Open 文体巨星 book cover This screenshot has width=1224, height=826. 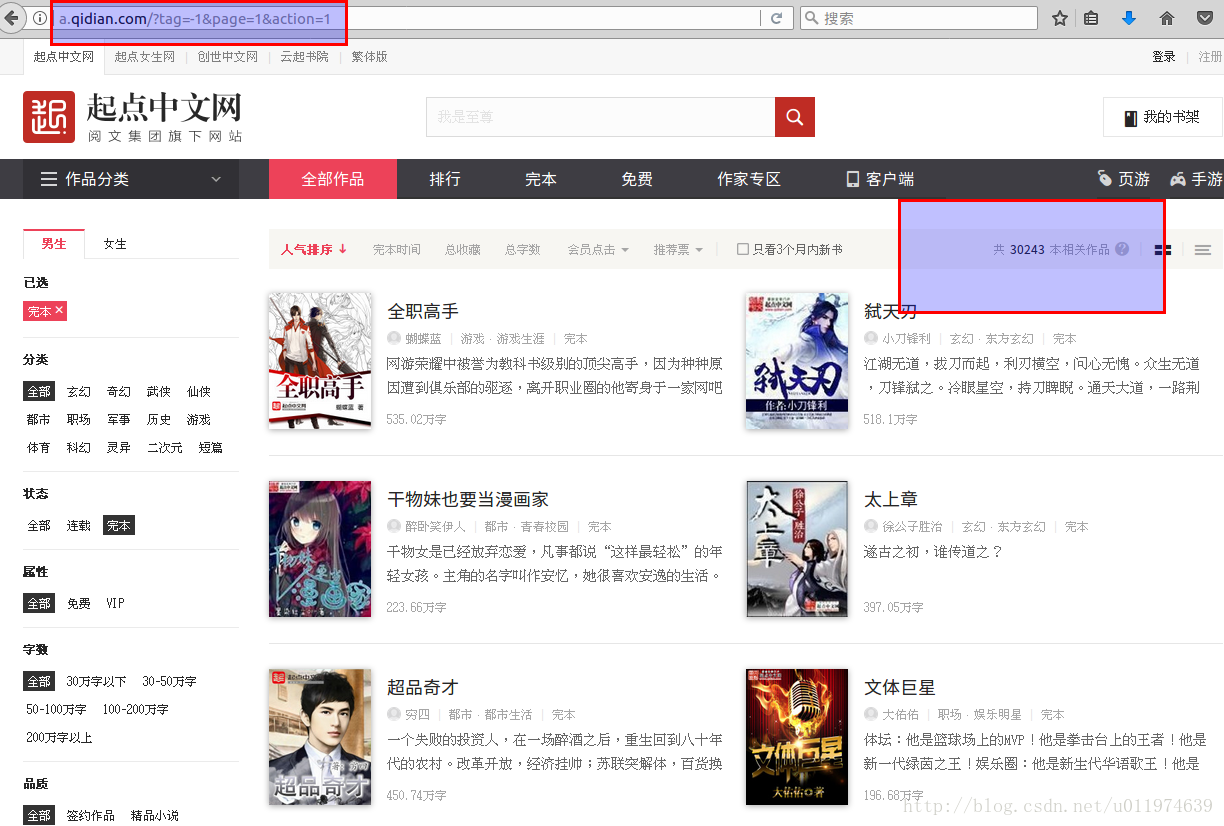tap(797, 736)
